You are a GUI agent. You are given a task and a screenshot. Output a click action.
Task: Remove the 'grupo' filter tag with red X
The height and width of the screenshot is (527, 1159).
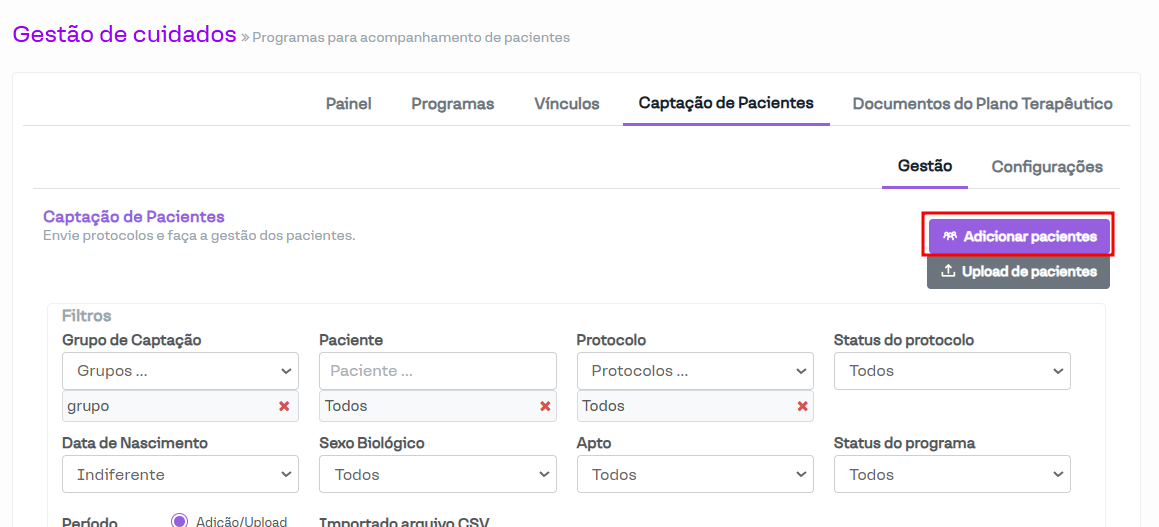284,406
